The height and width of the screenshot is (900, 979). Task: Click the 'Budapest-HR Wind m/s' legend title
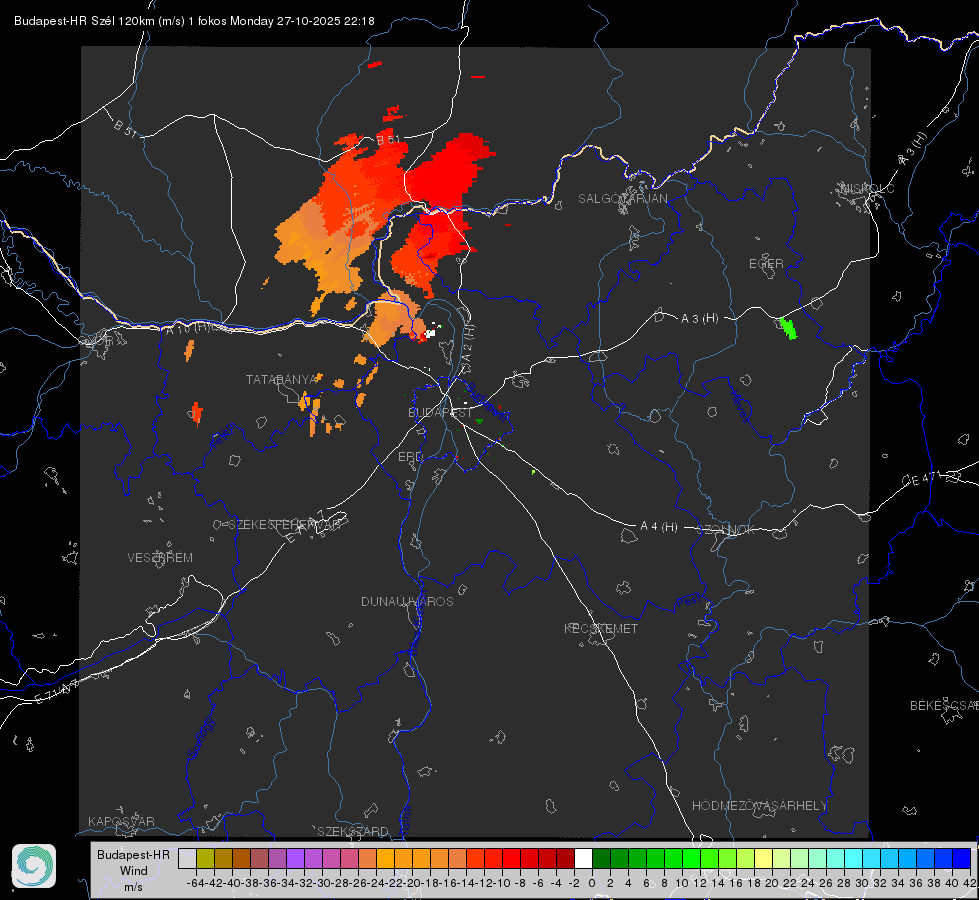point(133,871)
